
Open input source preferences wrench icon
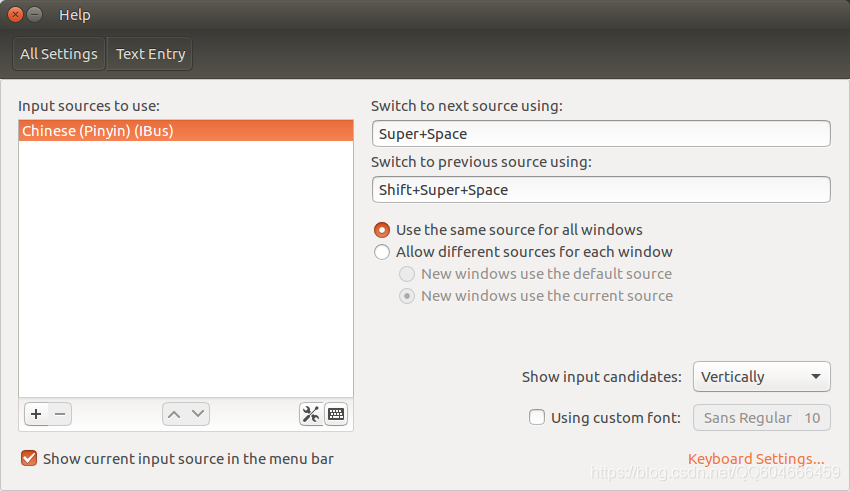click(x=311, y=414)
